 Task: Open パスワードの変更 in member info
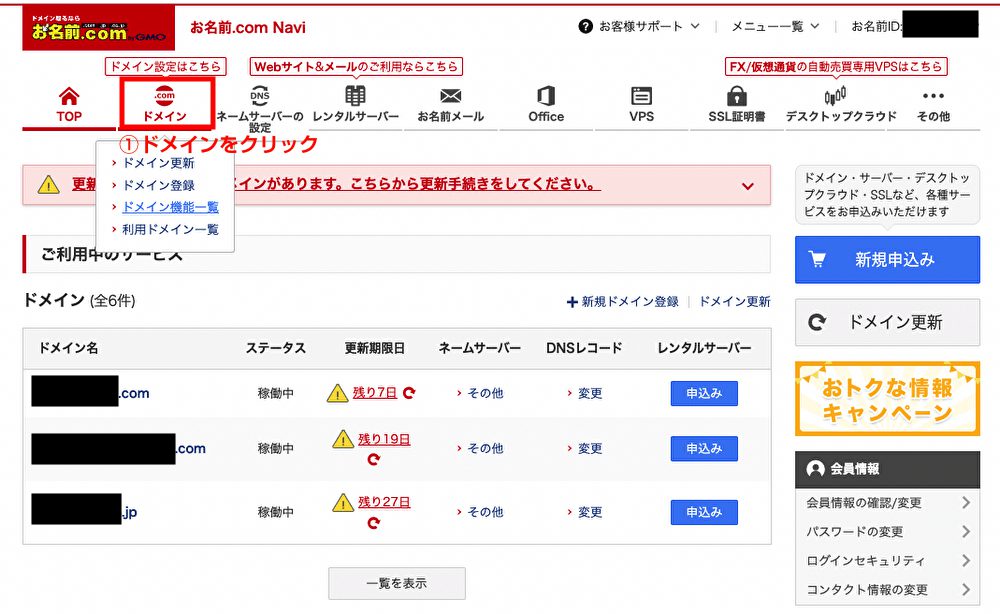[887, 531]
